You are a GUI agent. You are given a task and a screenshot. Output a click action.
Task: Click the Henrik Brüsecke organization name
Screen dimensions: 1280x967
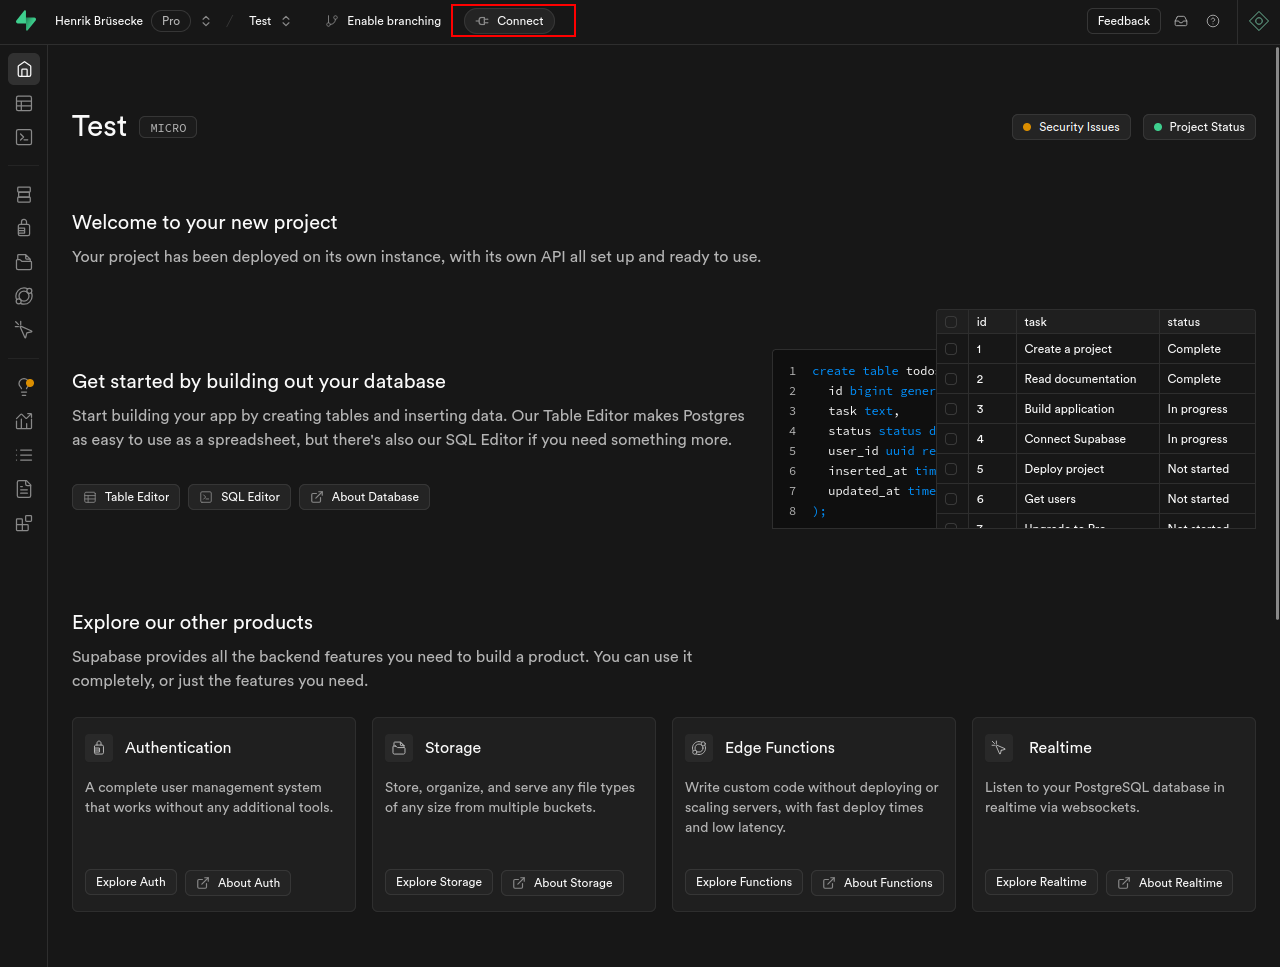click(99, 21)
